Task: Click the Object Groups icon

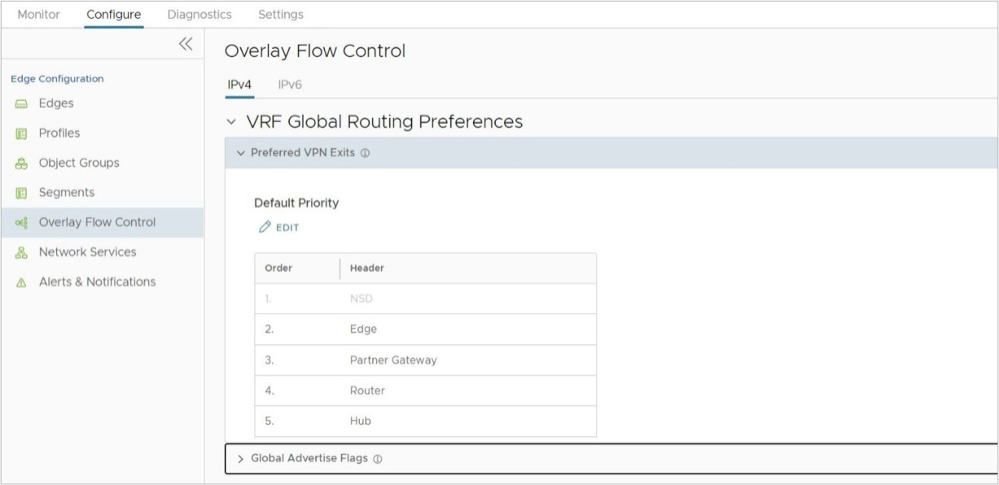Action: [21, 163]
